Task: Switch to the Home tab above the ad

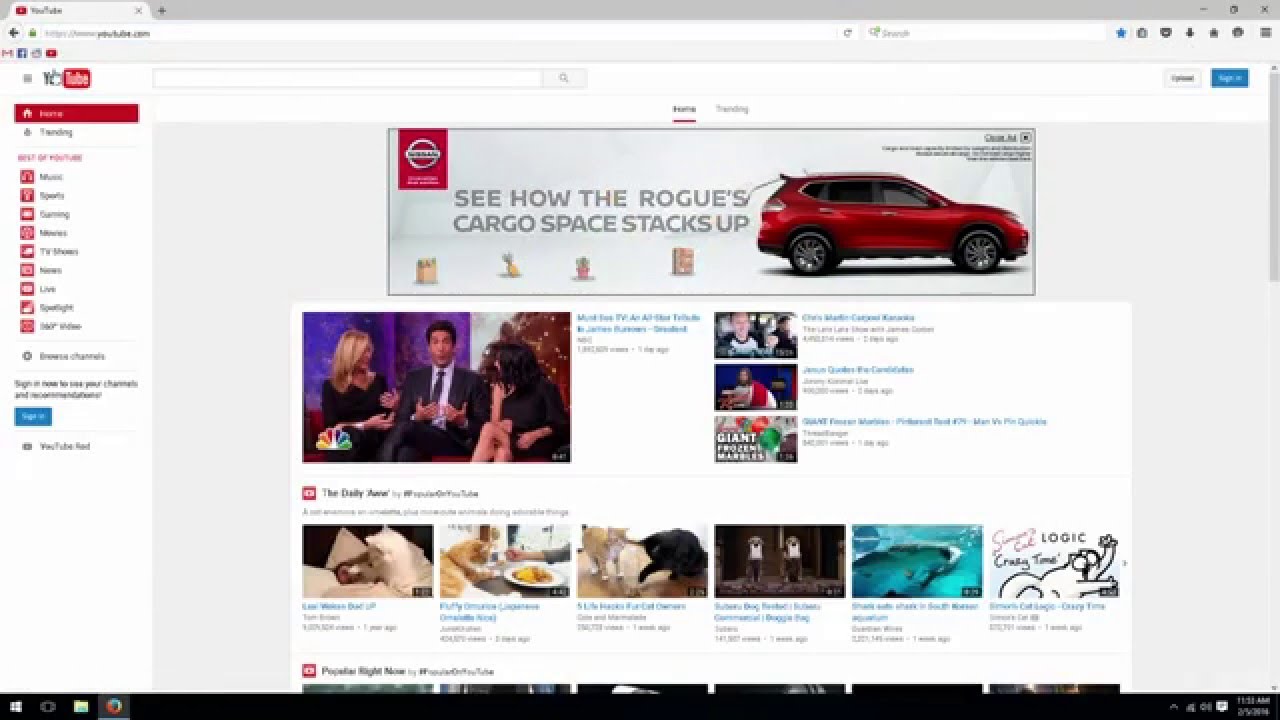Action: (684, 109)
